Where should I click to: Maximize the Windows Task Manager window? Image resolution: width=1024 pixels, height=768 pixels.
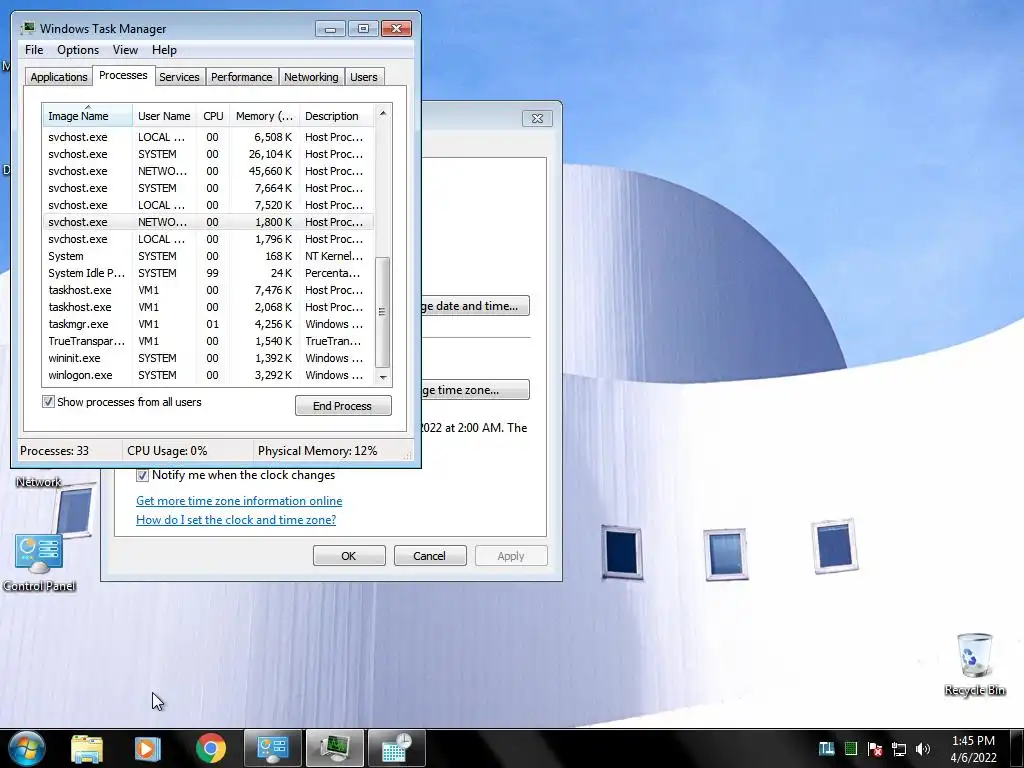(x=363, y=29)
